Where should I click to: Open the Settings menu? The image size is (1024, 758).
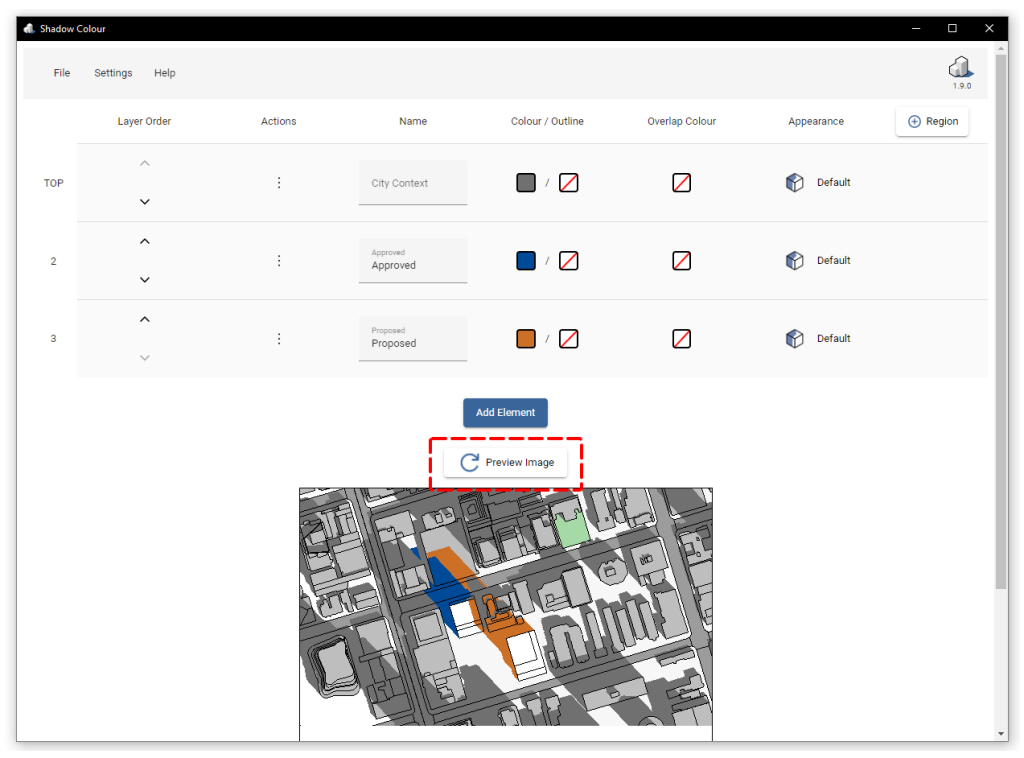click(x=113, y=72)
